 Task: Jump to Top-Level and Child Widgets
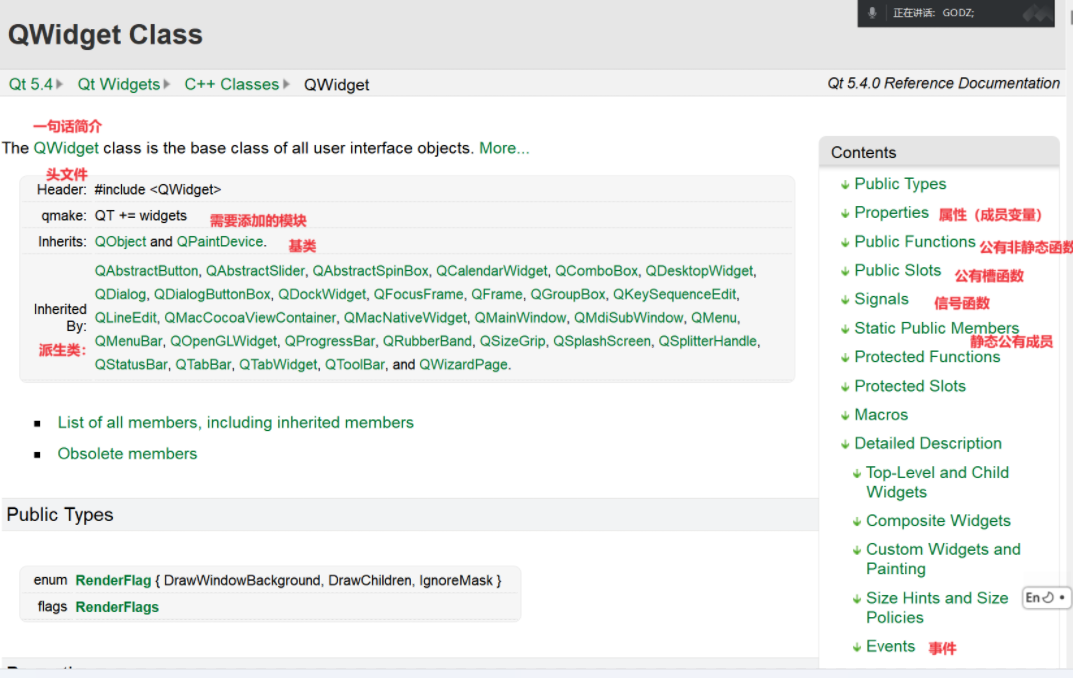tap(937, 482)
